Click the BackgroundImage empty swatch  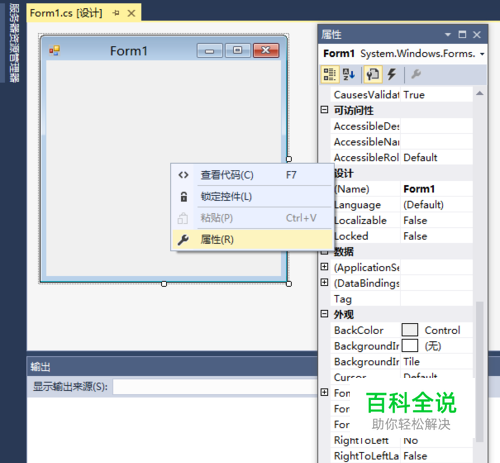tap(410, 346)
